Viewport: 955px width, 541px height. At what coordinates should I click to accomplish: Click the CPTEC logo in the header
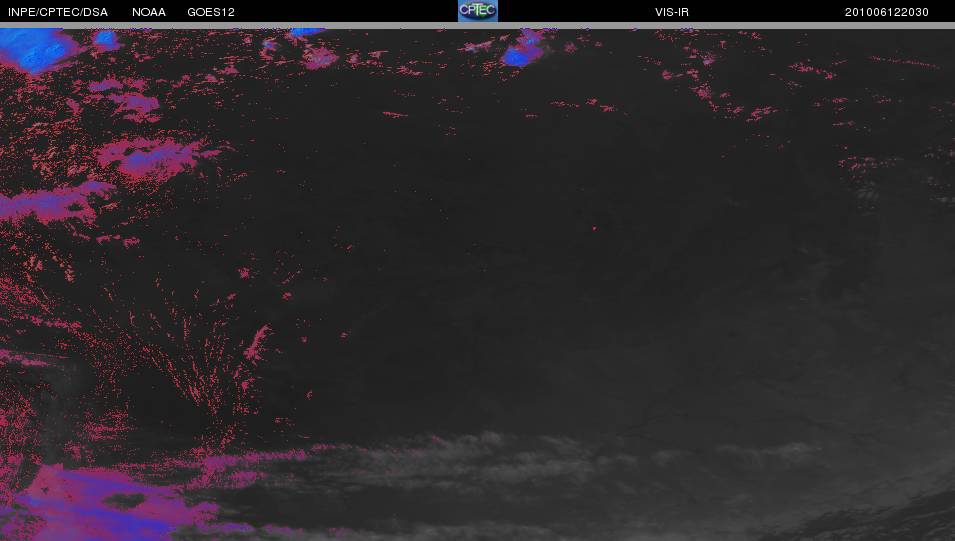tap(478, 10)
